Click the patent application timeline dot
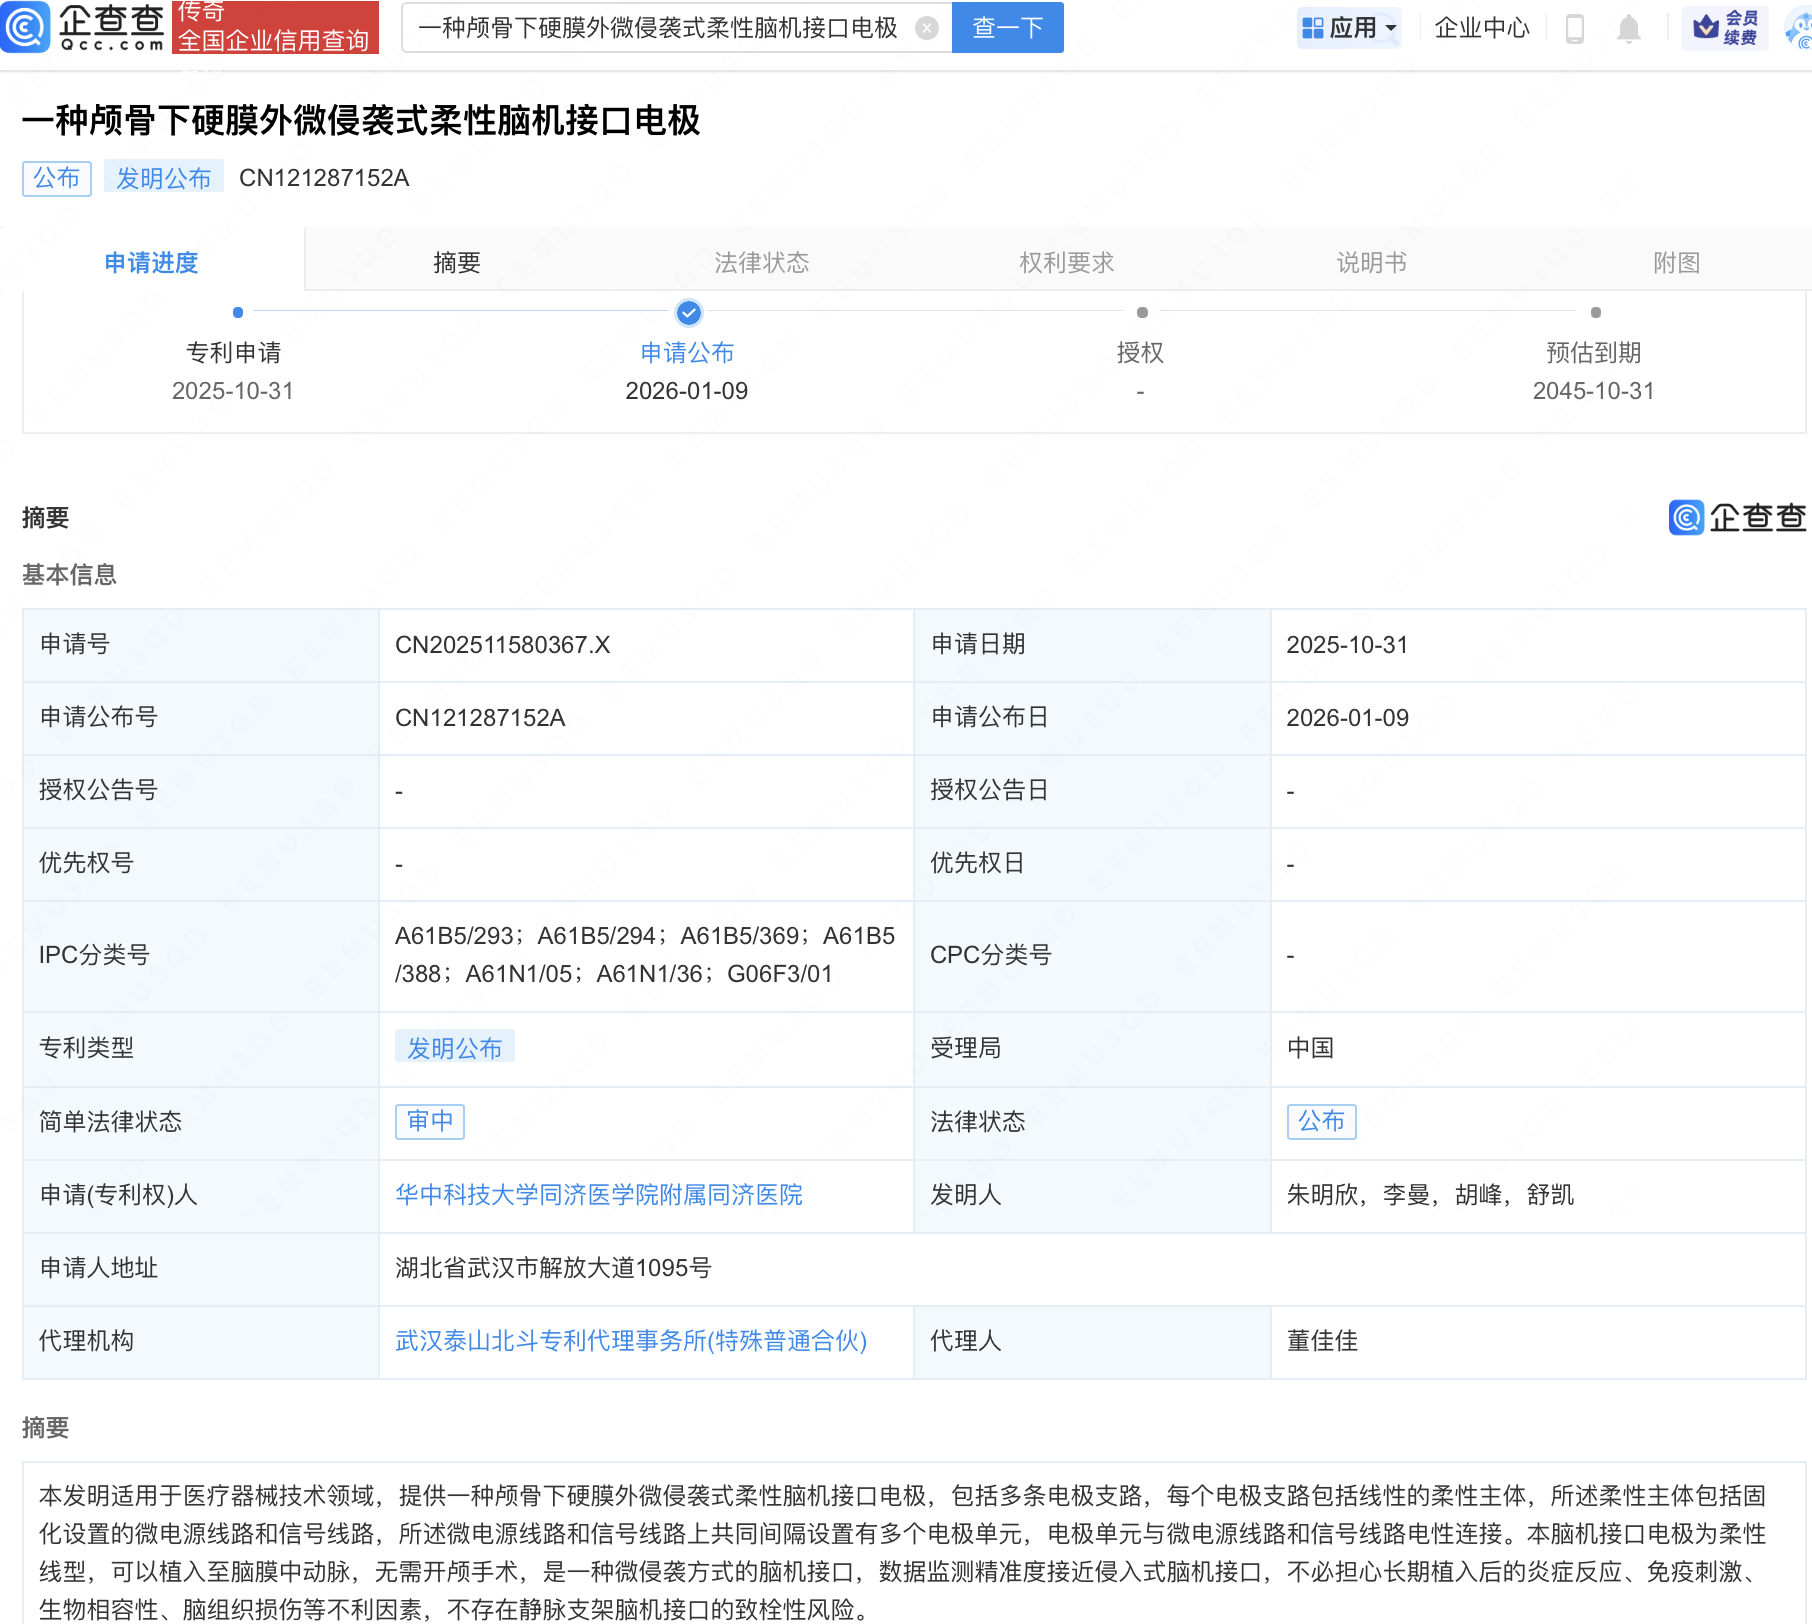Image resolution: width=1812 pixels, height=1624 pixels. [x=237, y=313]
